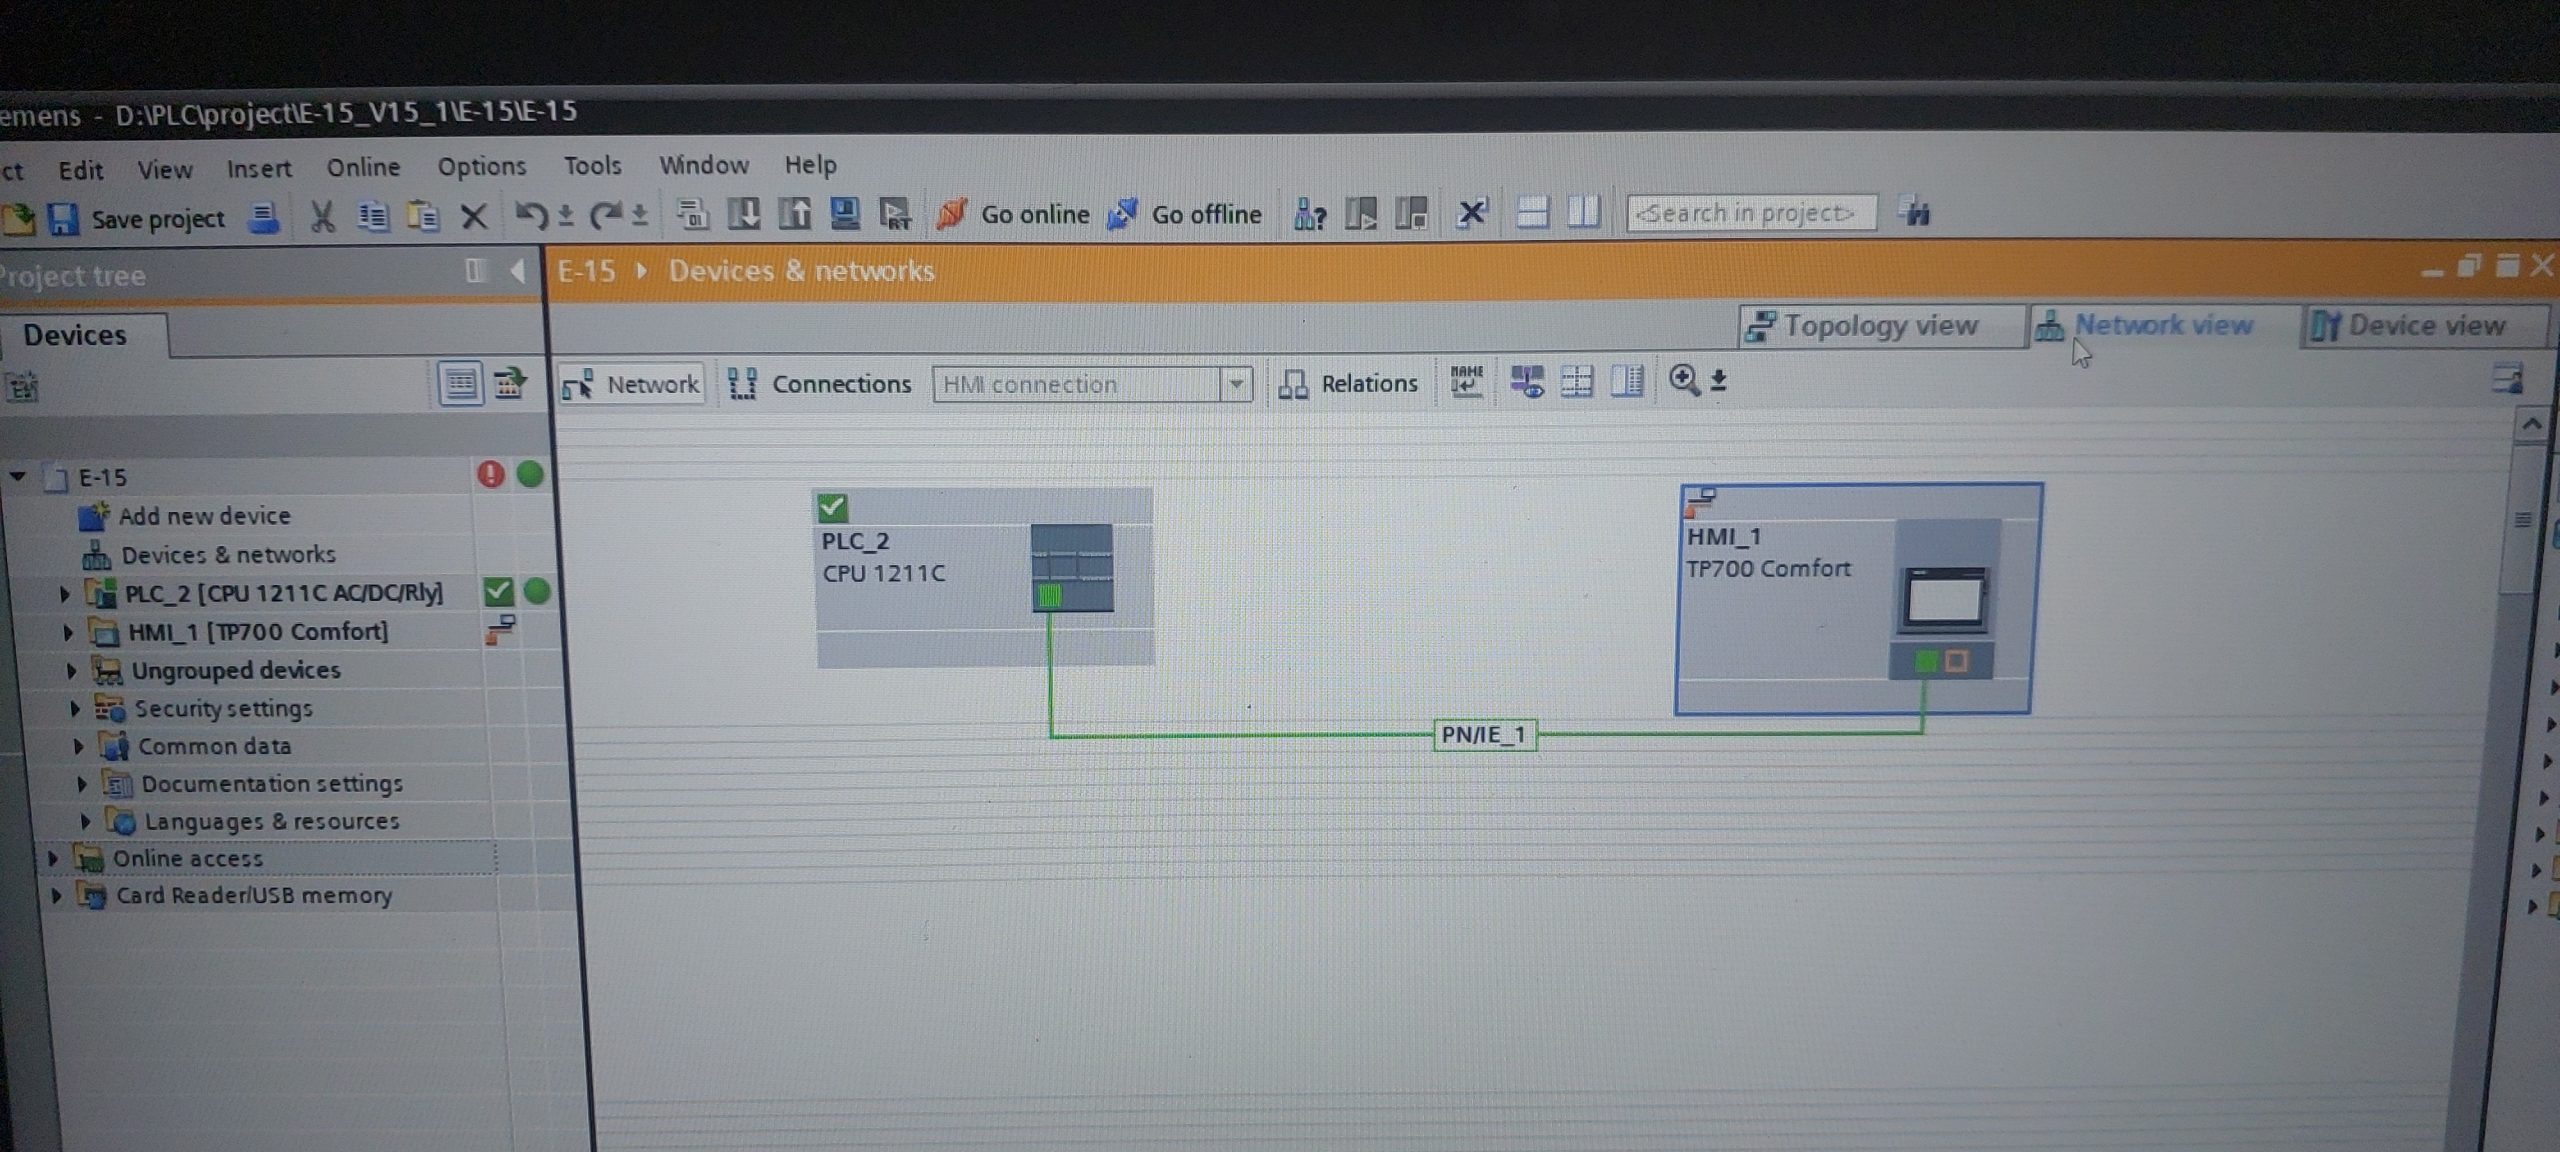Start simulation using the monitor icon
Viewport: 2560px width, 1152px height.
[845, 213]
